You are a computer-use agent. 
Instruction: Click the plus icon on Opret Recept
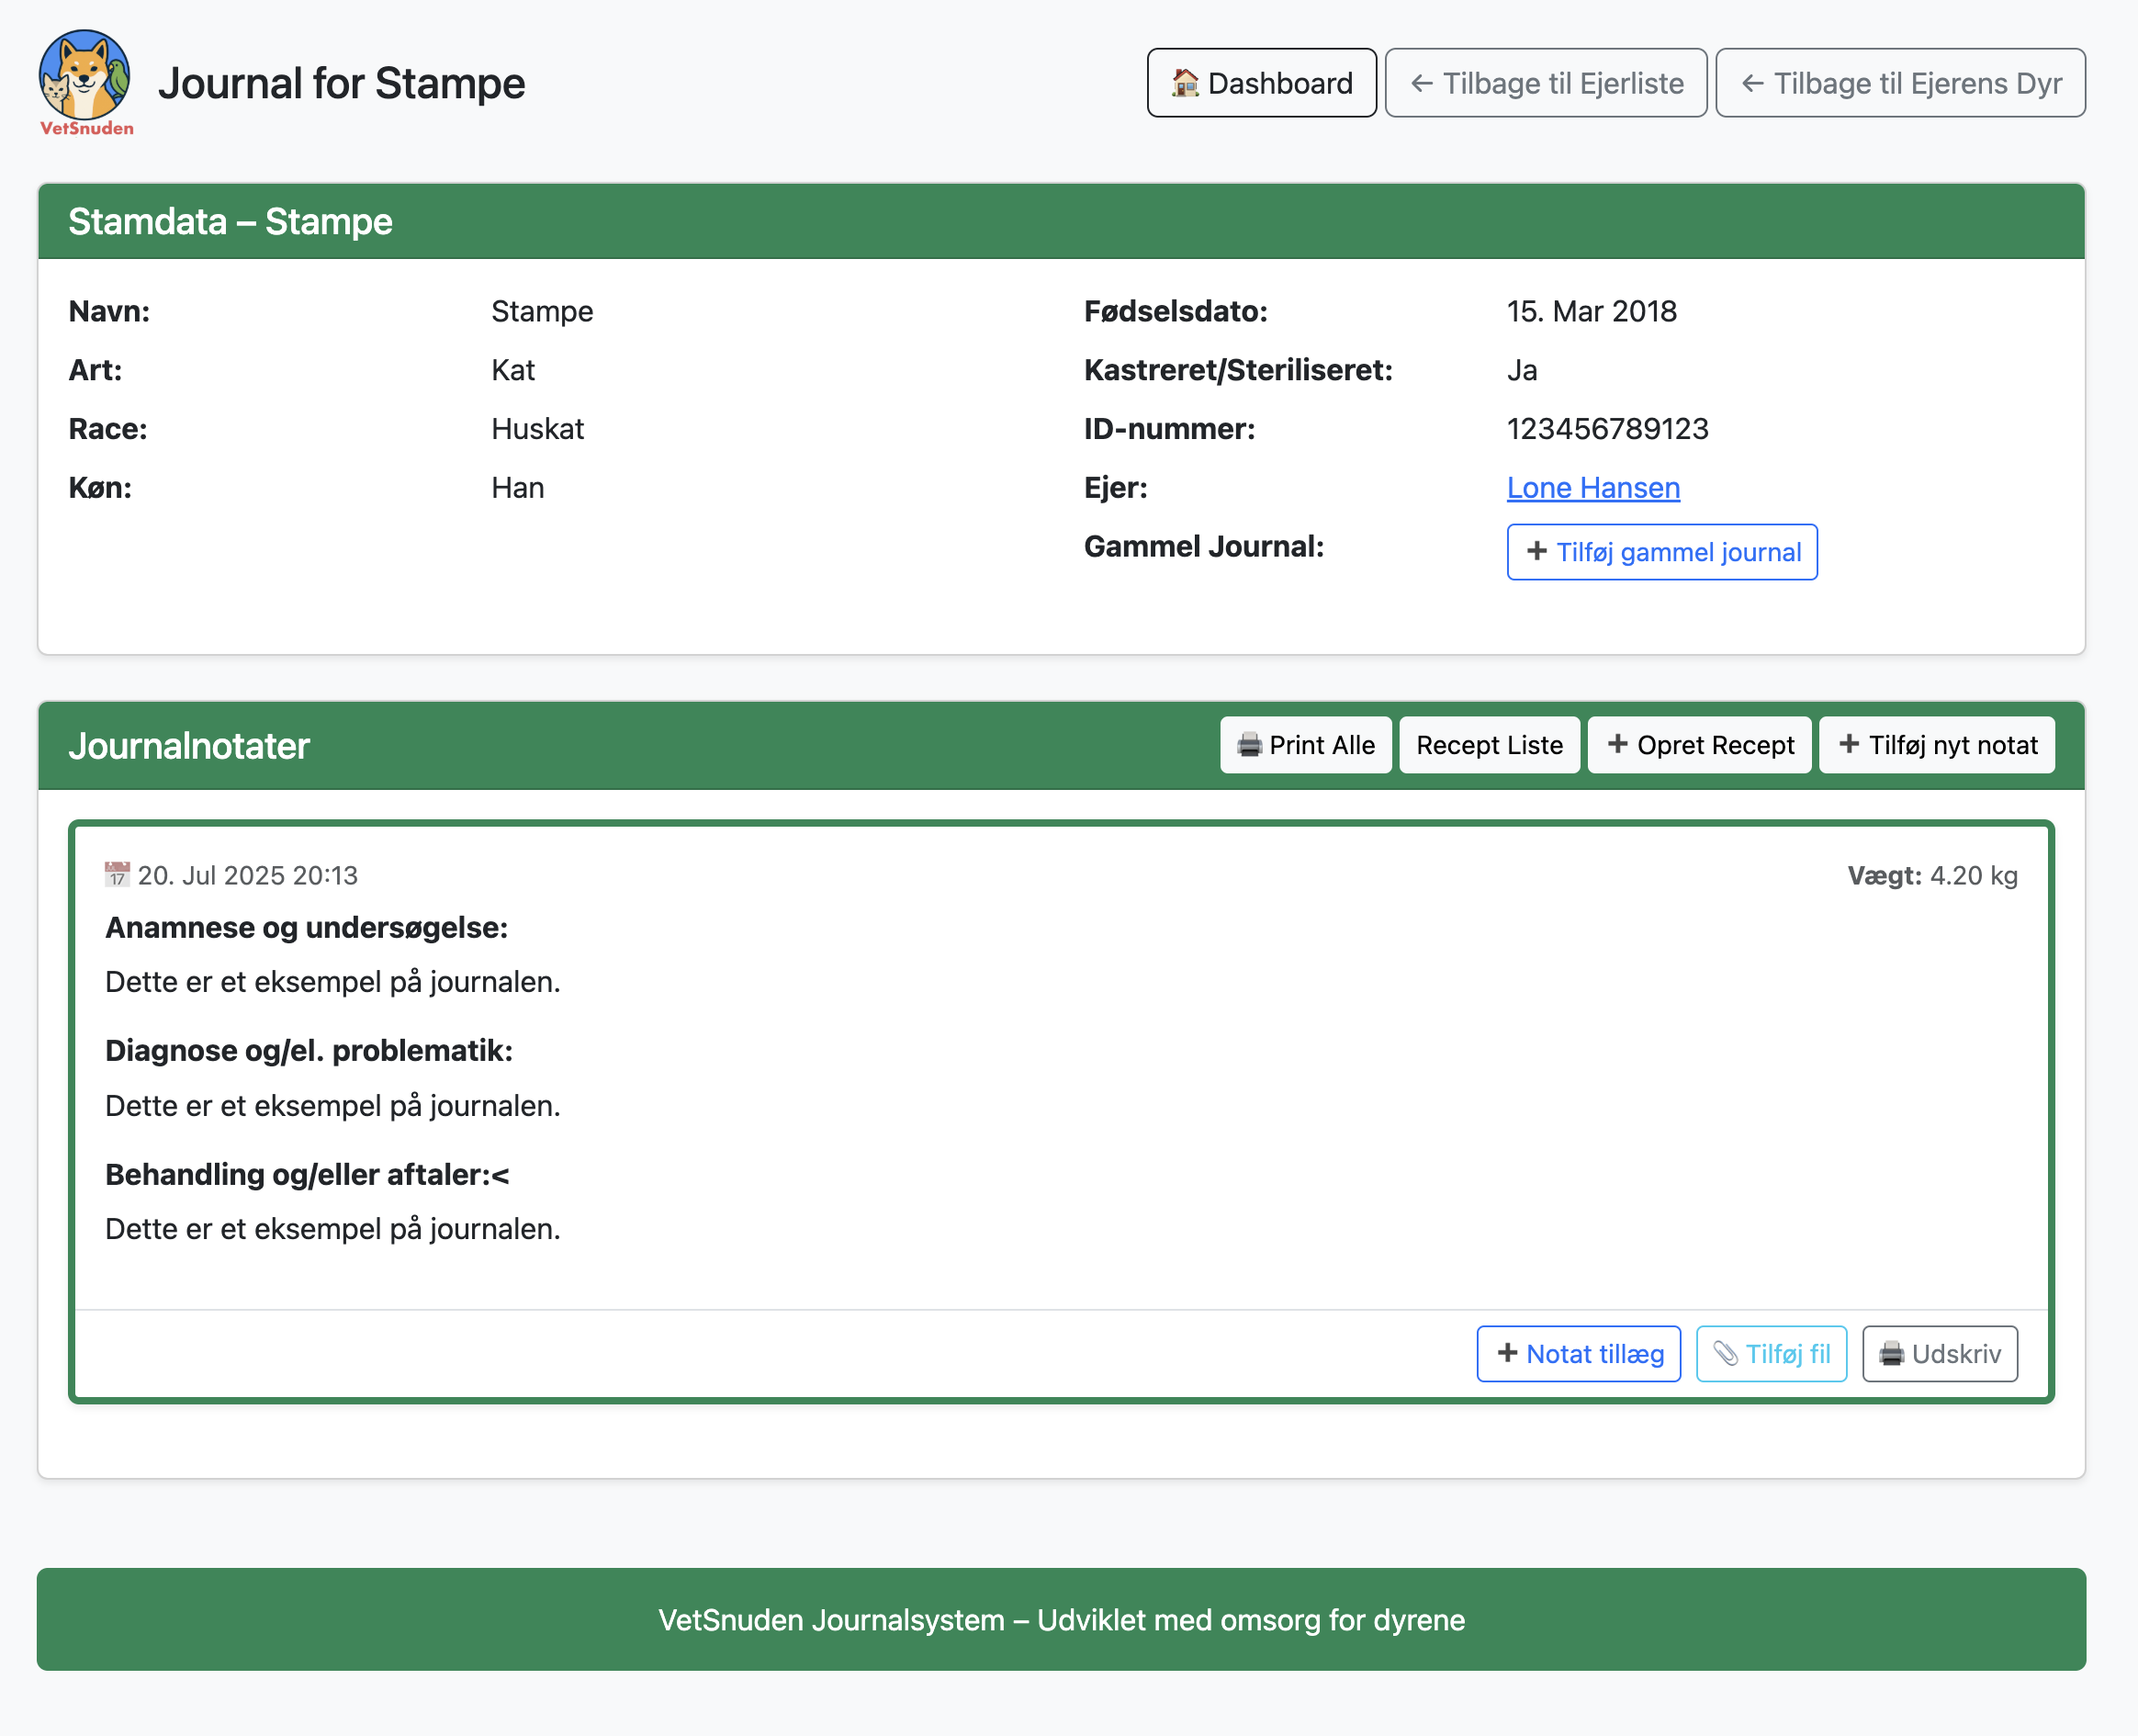coord(1618,744)
